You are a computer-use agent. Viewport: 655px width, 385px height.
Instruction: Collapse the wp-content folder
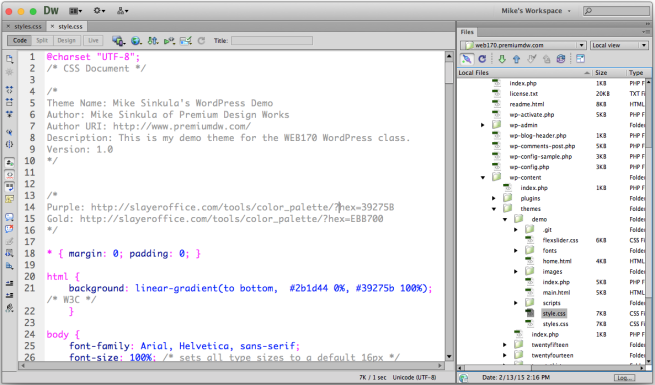483,177
